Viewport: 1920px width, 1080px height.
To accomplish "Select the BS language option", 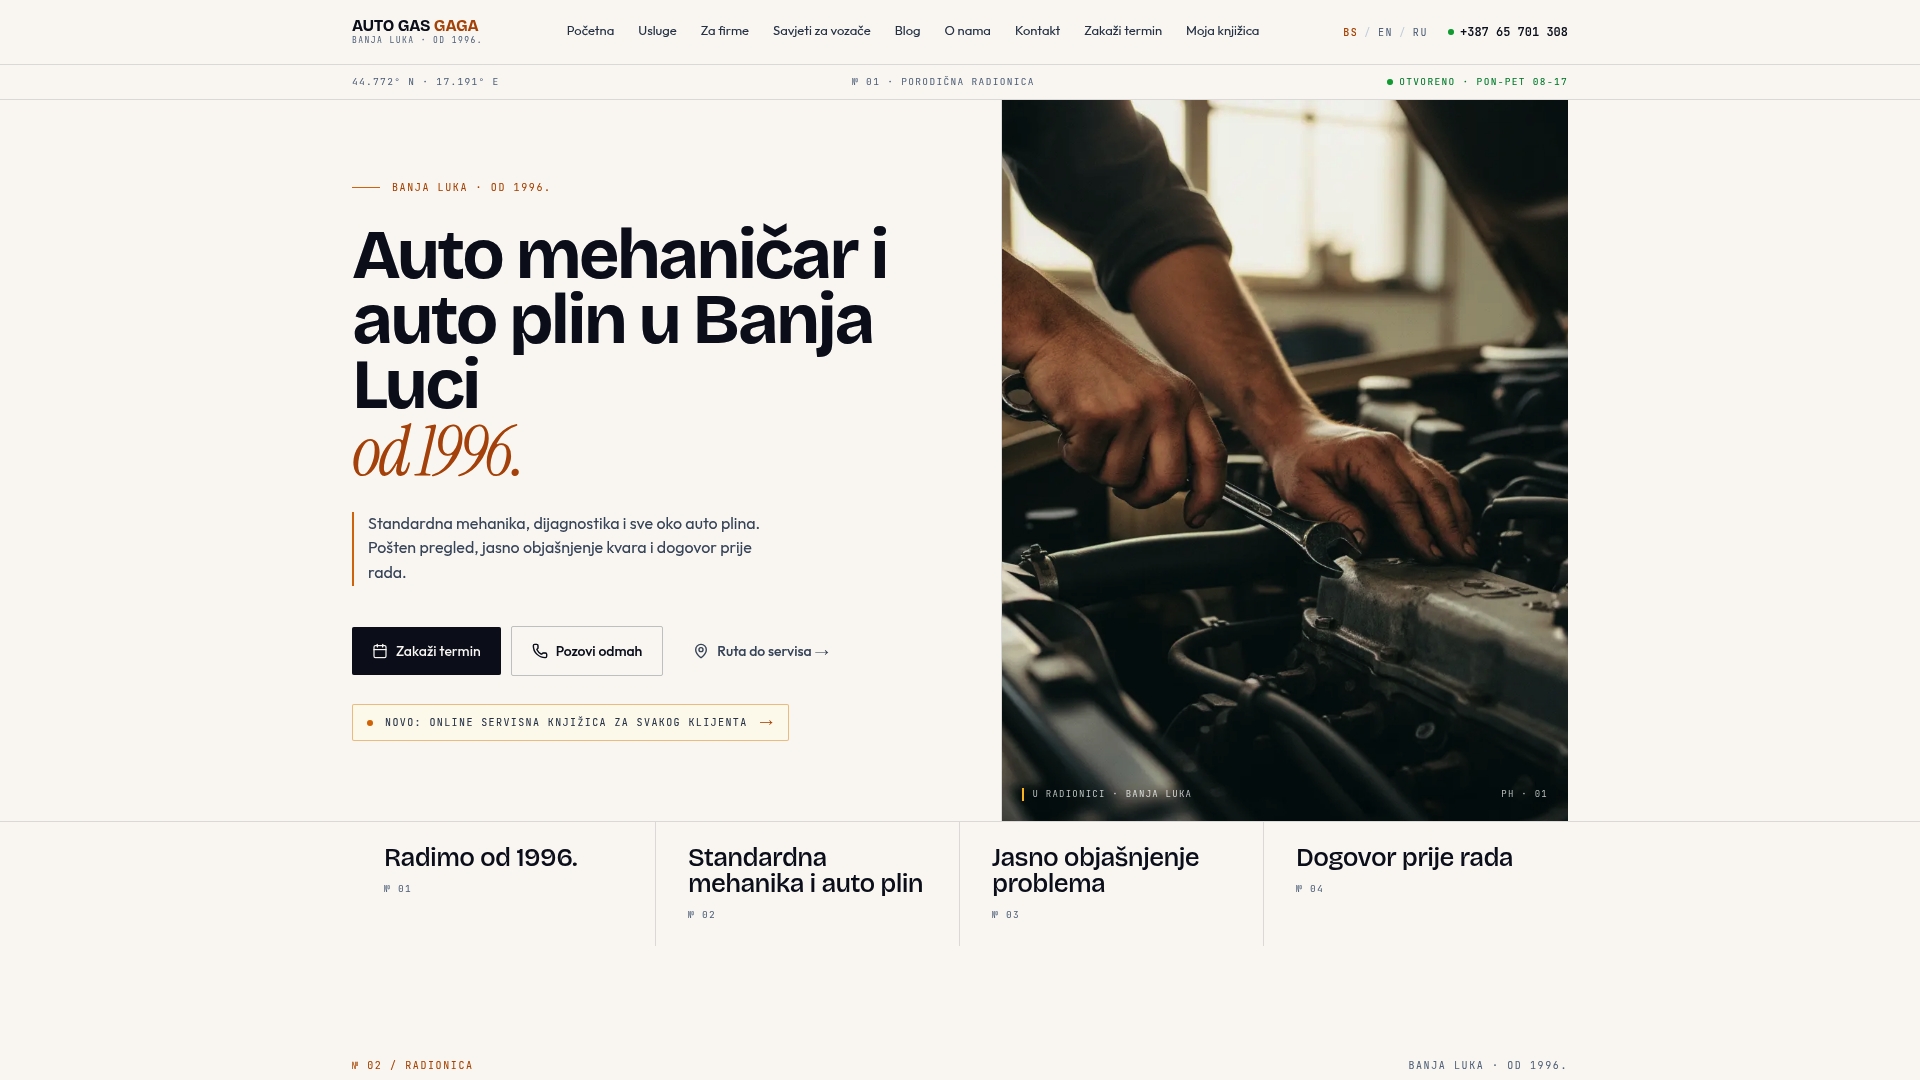I will click(1350, 33).
